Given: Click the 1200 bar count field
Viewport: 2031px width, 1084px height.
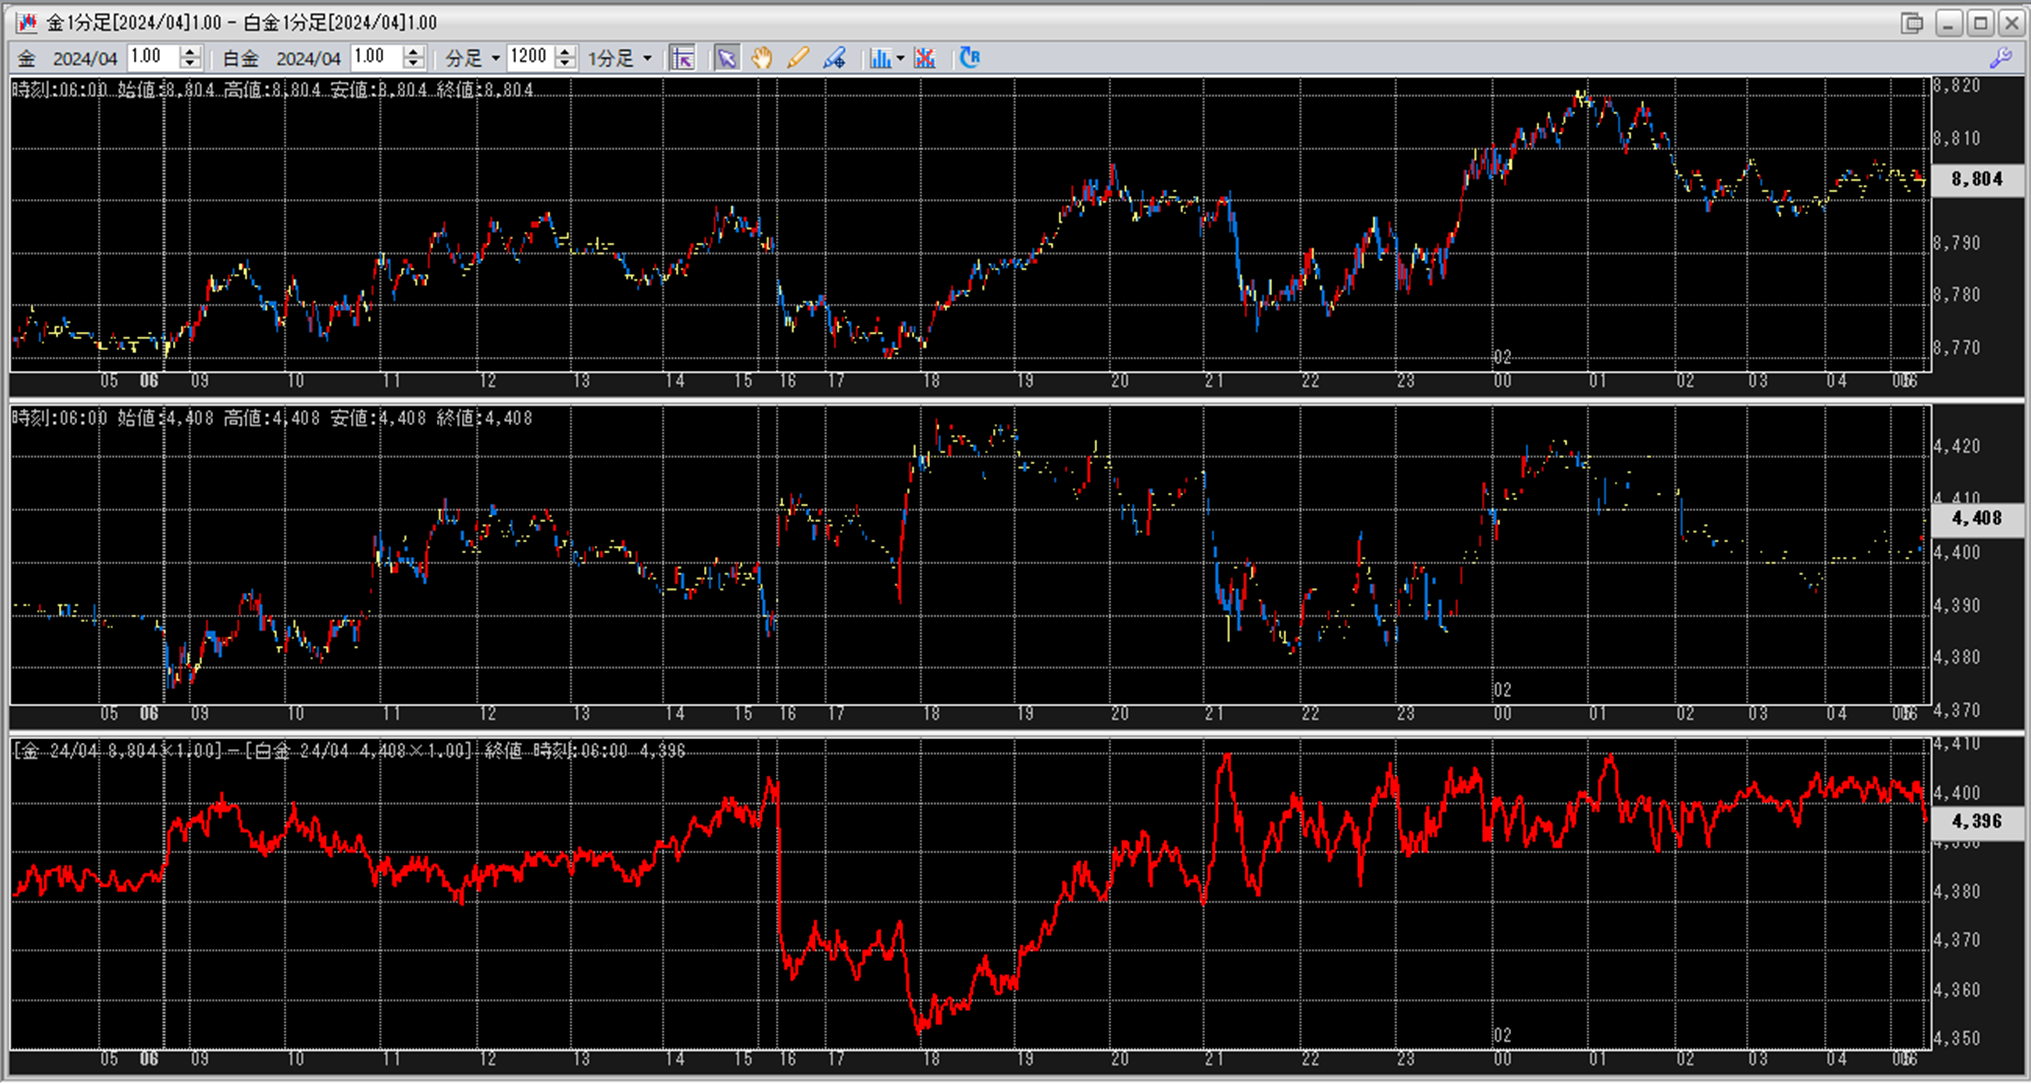Looking at the screenshot, I should click(x=529, y=58).
